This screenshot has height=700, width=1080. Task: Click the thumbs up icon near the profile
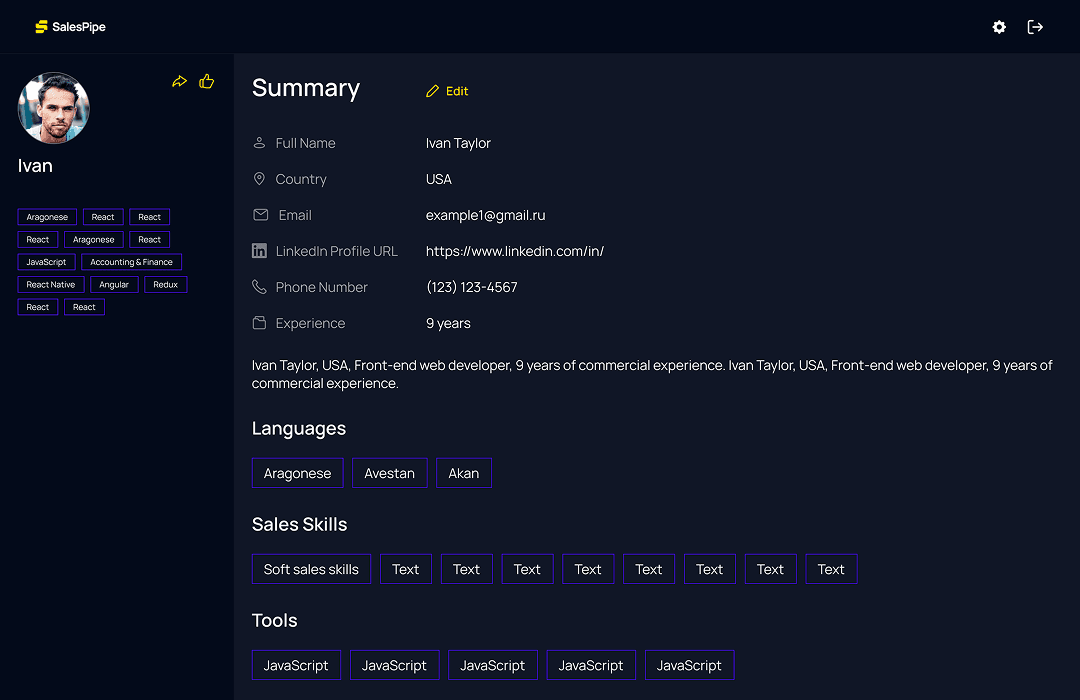206,81
